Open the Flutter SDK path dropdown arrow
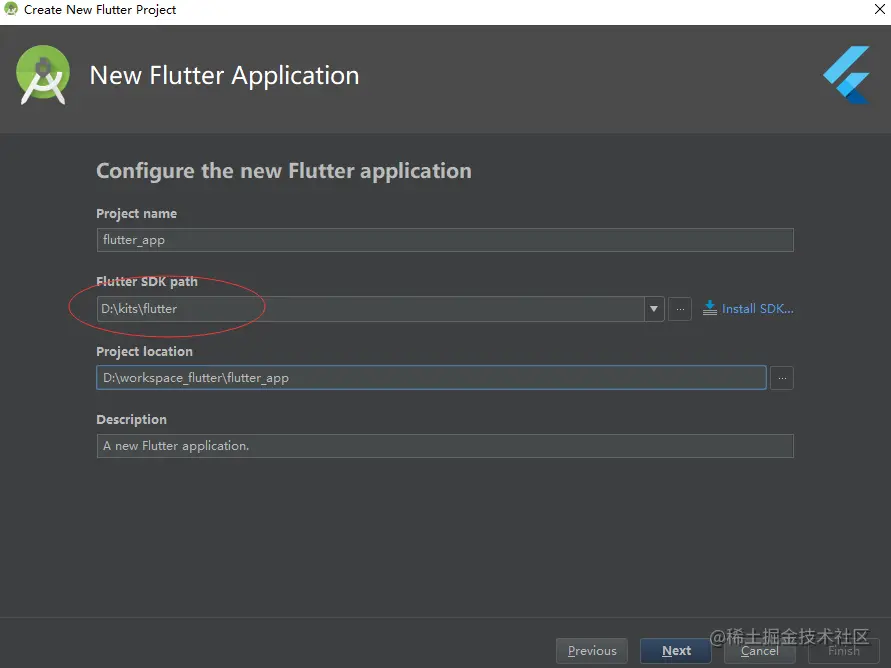 point(654,309)
